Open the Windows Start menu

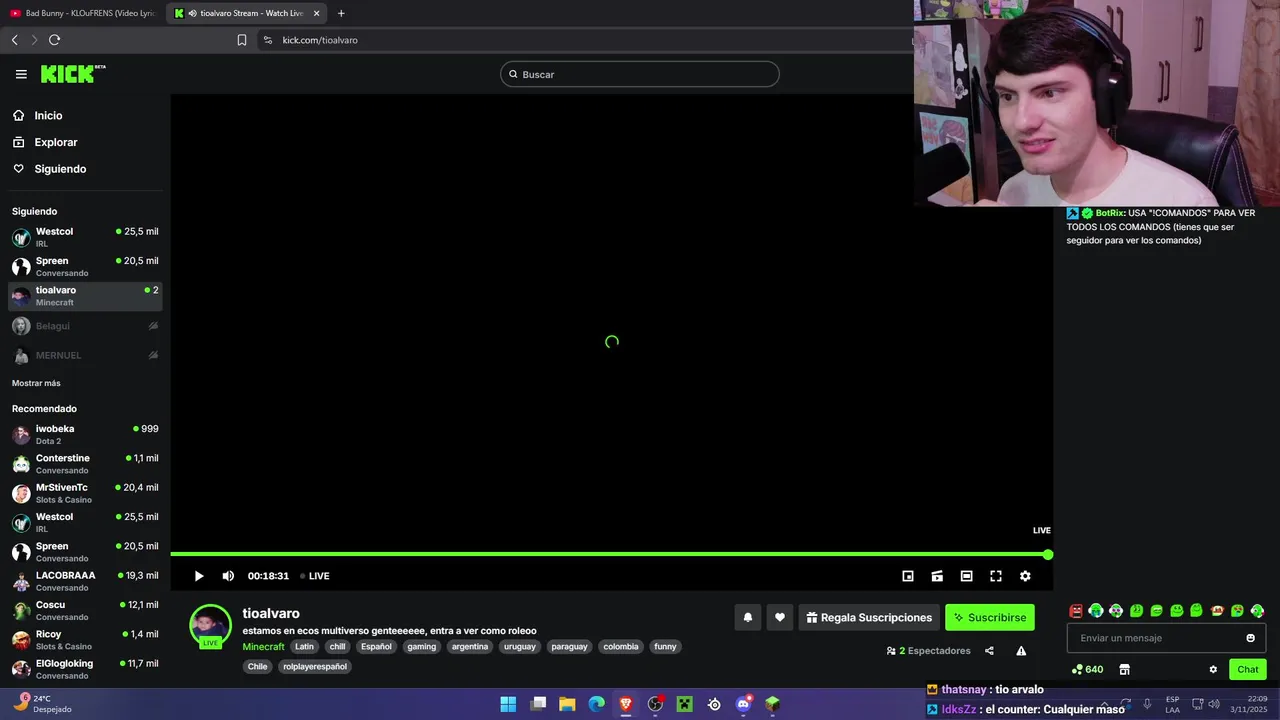coord(508,704)
